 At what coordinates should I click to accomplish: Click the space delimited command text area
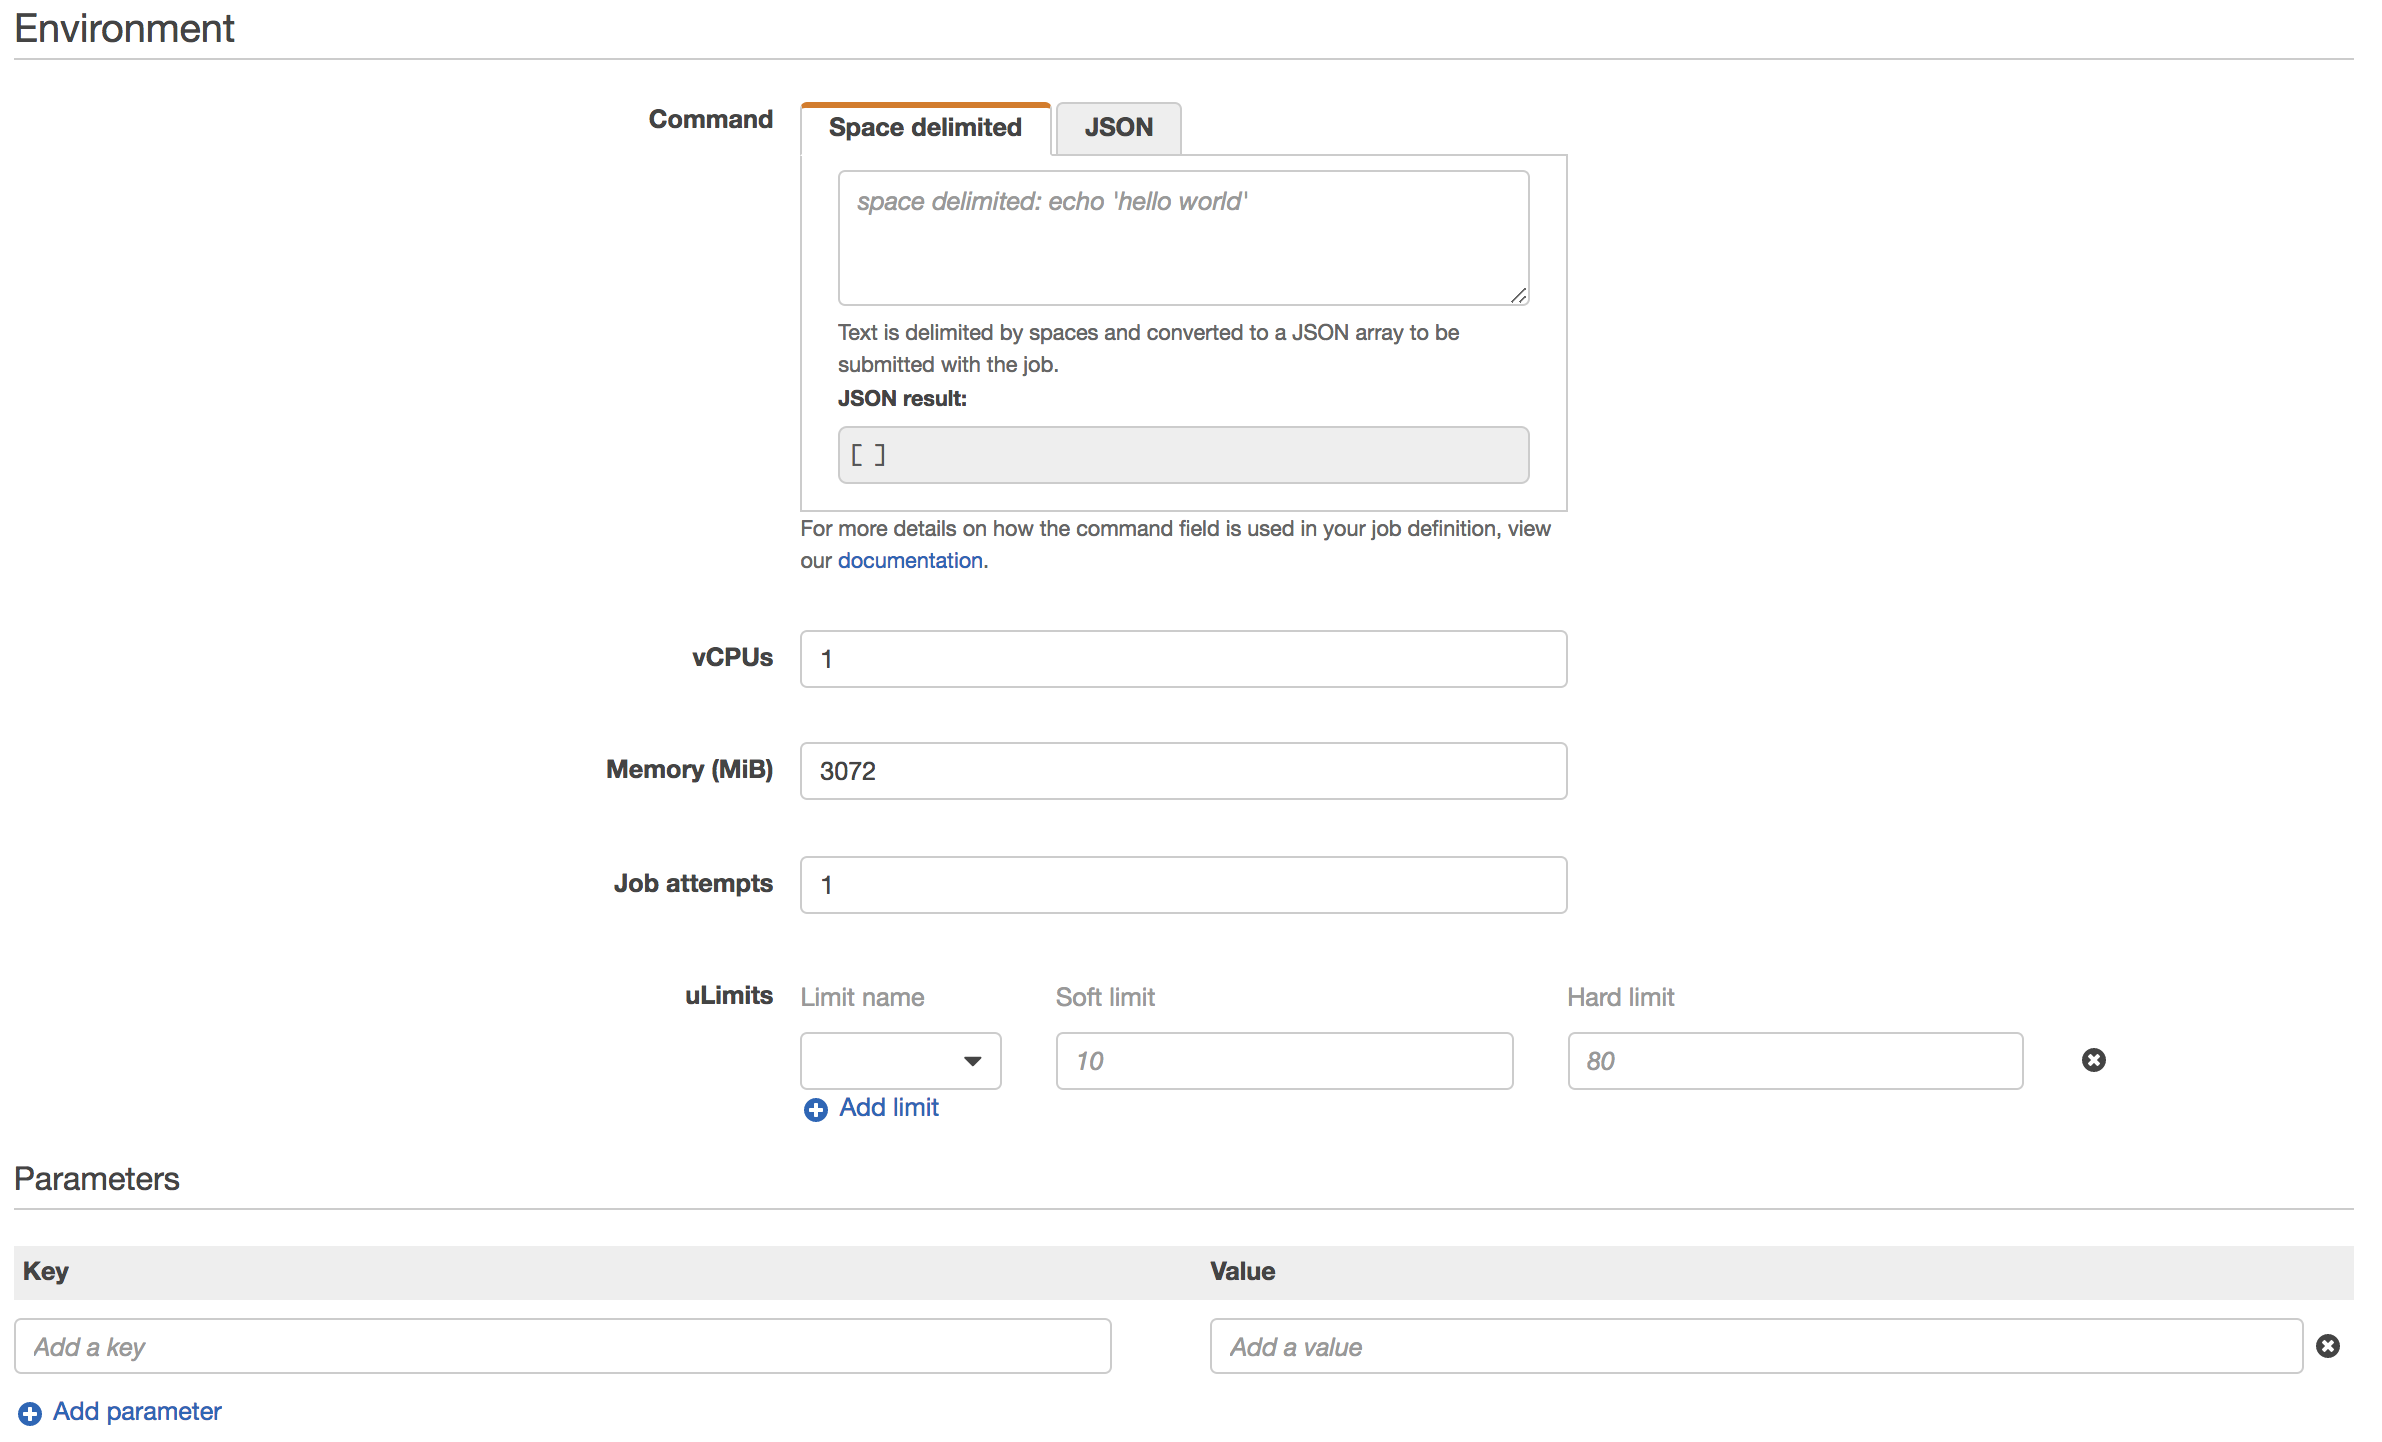(1183, 238)
